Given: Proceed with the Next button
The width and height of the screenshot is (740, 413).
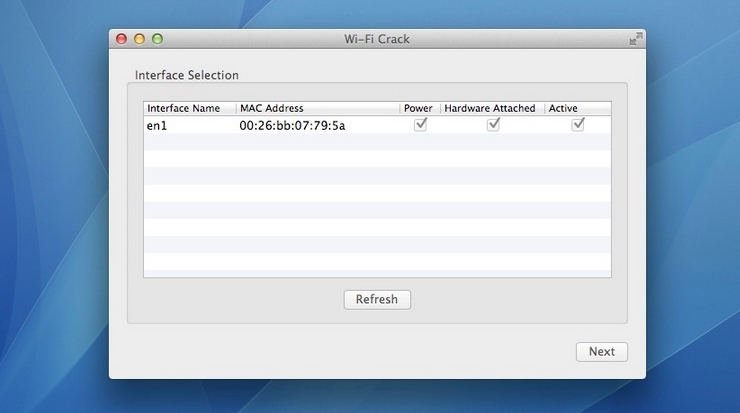Looking at the screenshot, I should pyautogui.click(x=602, y=352).
